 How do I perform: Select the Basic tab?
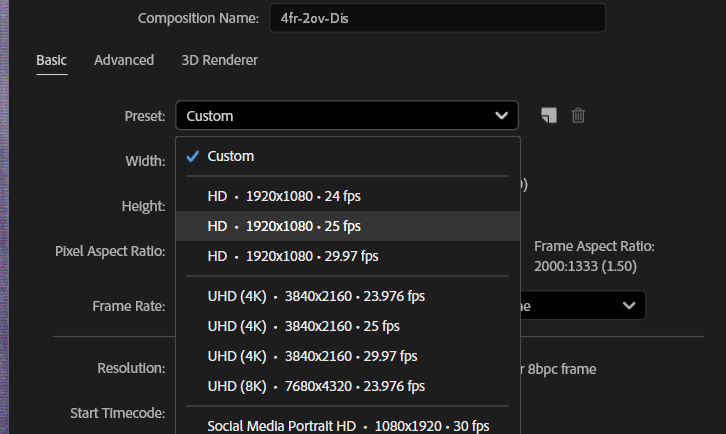(x=51, y=60)
